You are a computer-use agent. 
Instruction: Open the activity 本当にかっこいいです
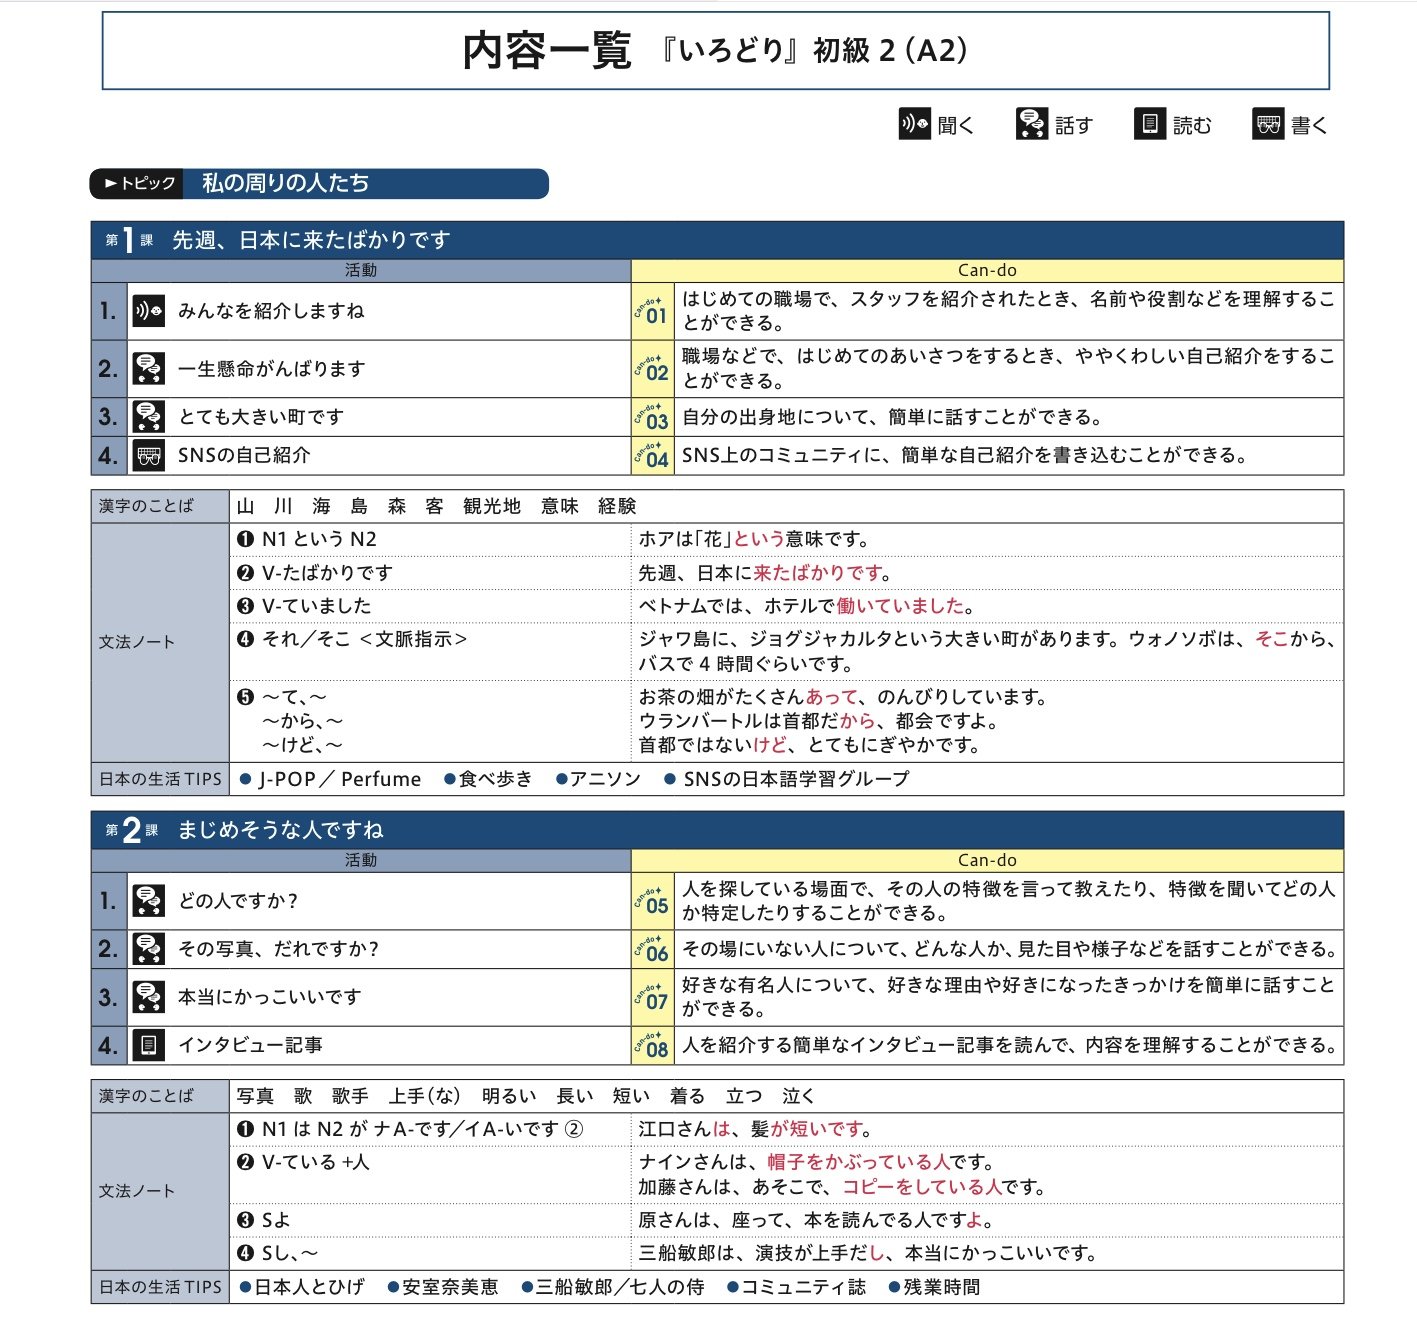click(x=270, y=997)
